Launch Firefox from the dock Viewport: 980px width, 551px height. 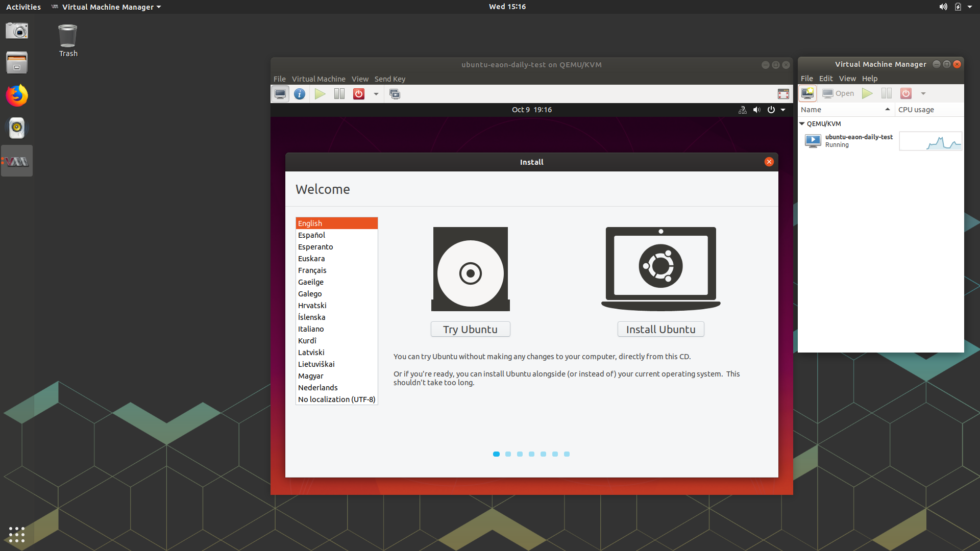coord(17,96)
